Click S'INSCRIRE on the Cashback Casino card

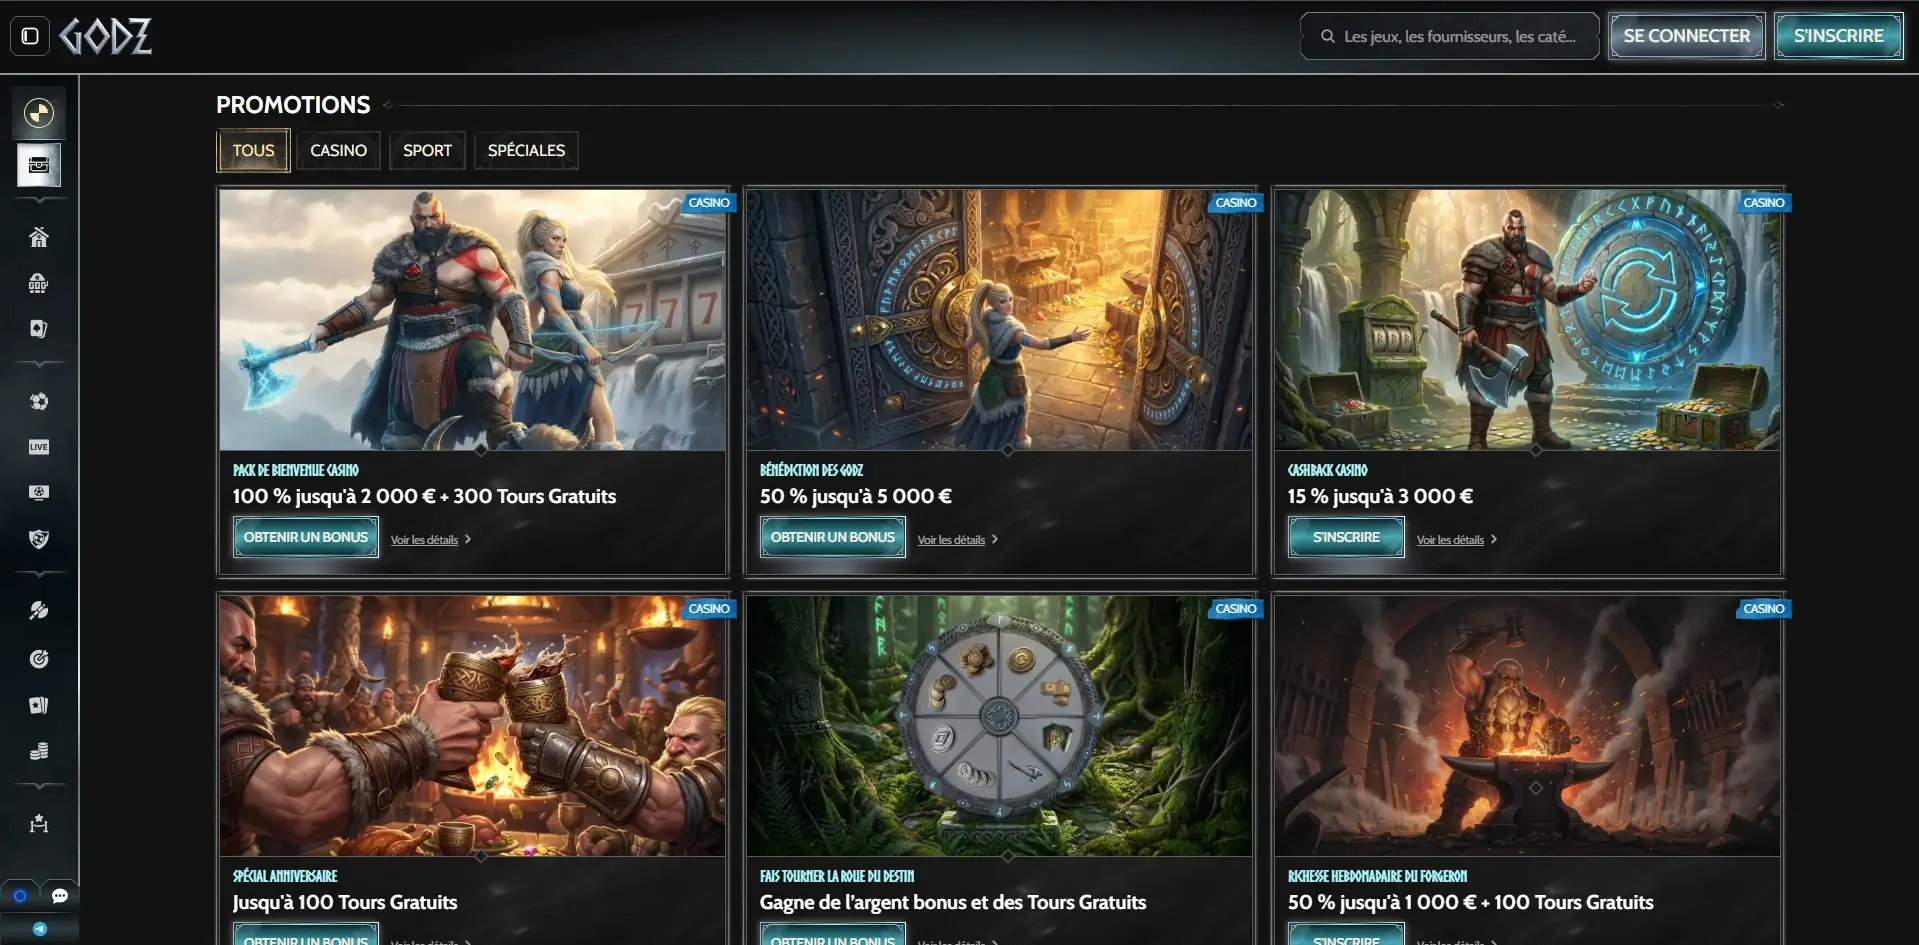coord(1346,537)
